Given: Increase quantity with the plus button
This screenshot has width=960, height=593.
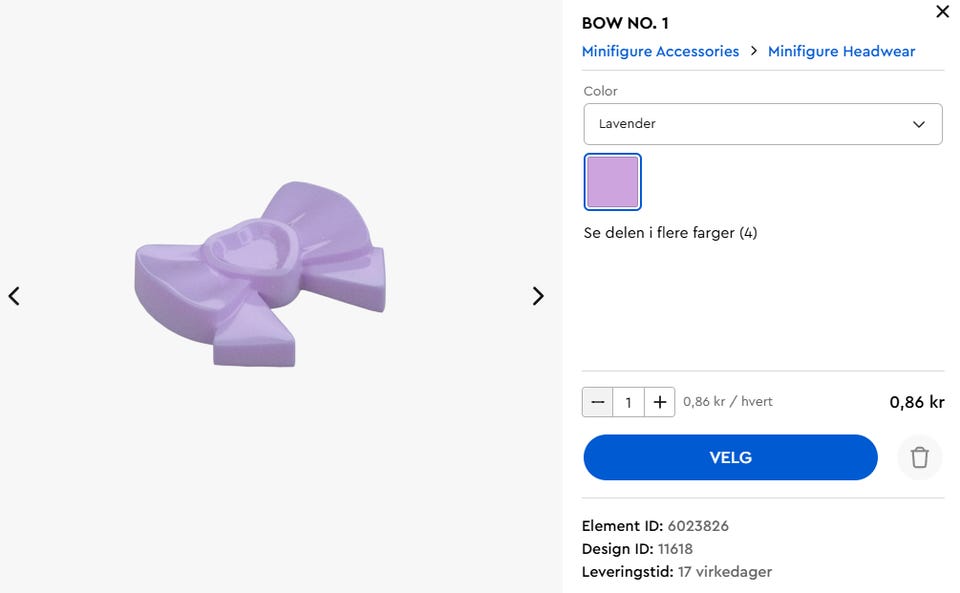Looking at the screenshot, I should [x=659, y=402].
